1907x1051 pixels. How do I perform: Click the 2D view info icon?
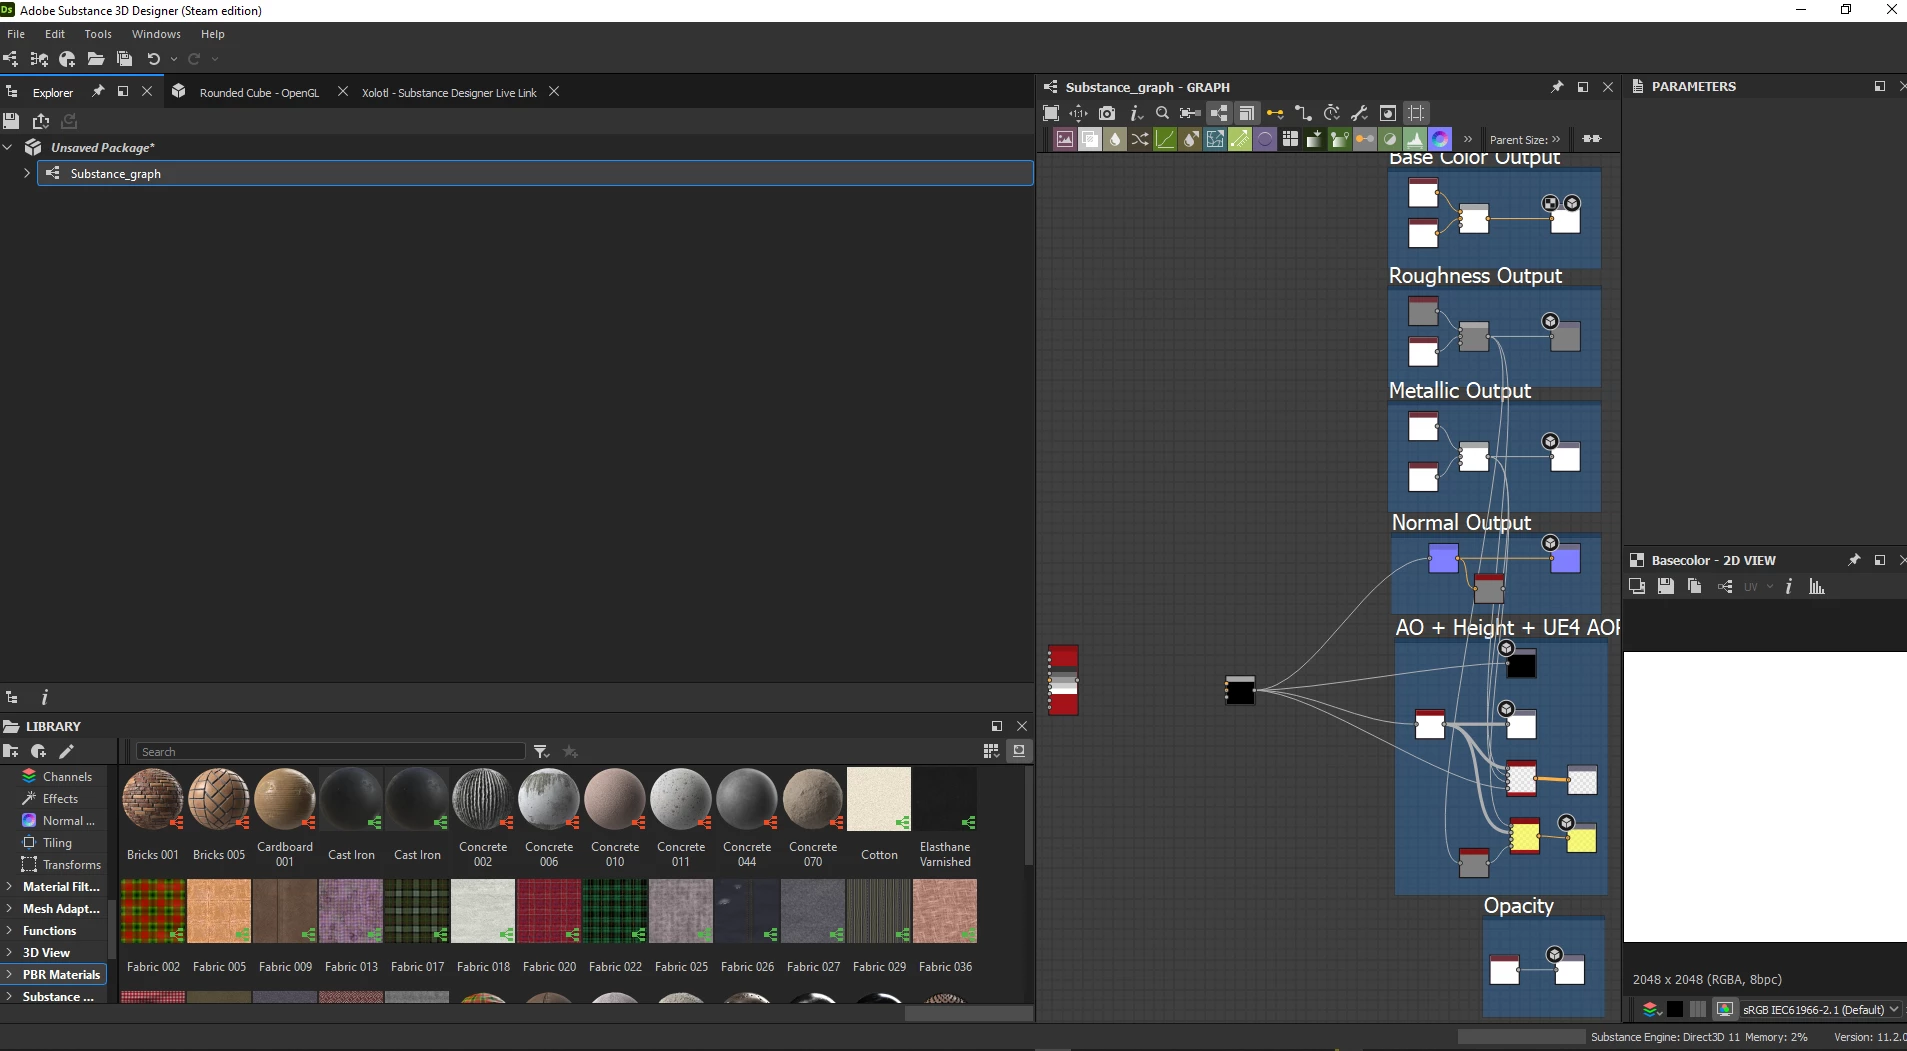pos(1789,587)
